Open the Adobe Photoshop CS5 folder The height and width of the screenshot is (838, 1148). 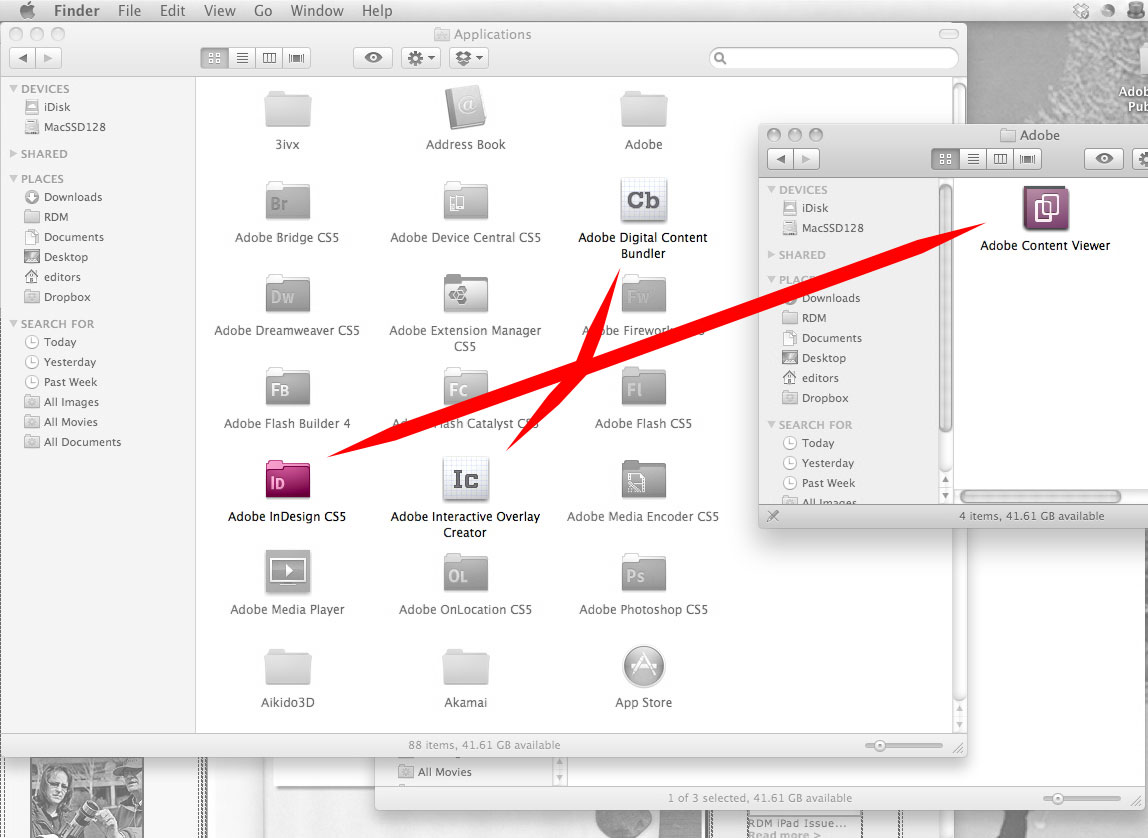pos(644,573)
